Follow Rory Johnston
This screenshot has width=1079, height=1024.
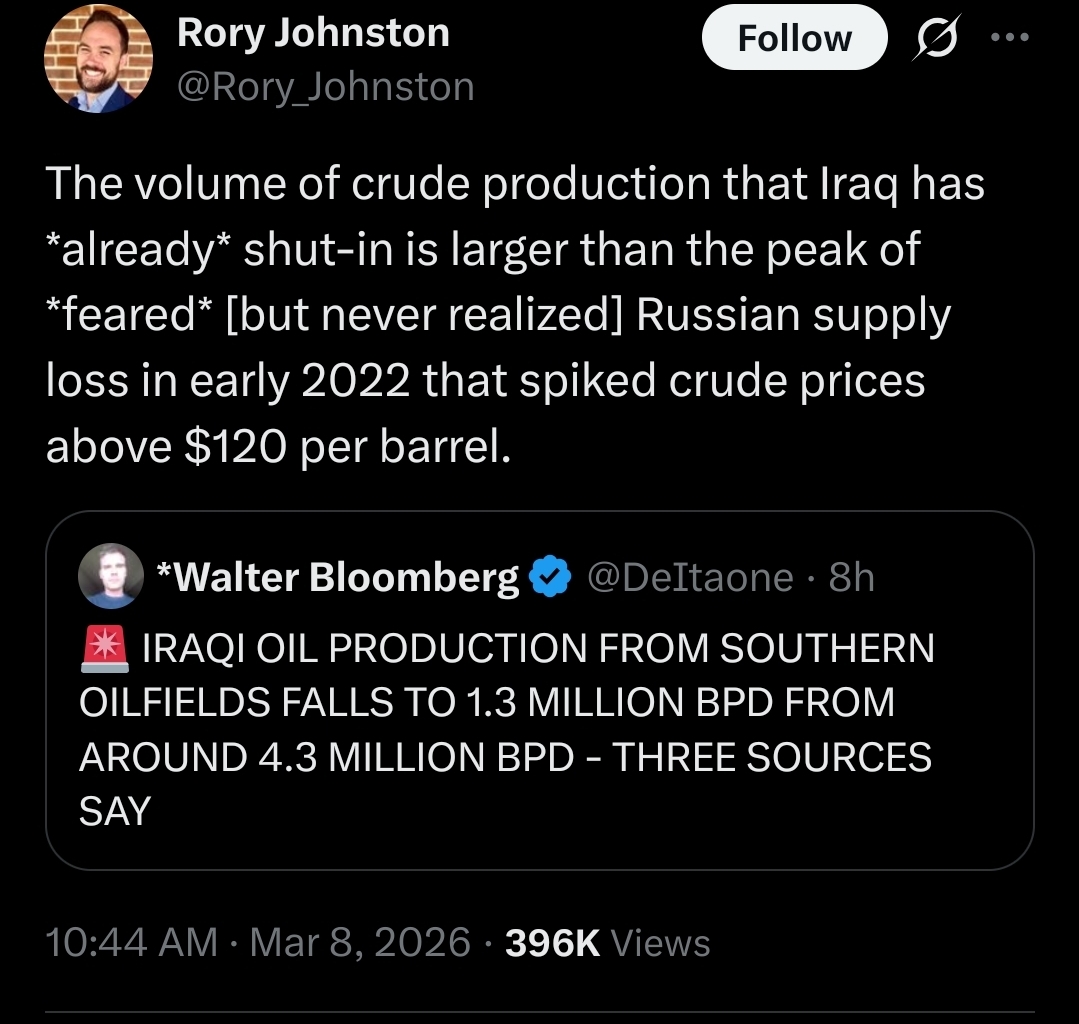[x=794, y=38]
